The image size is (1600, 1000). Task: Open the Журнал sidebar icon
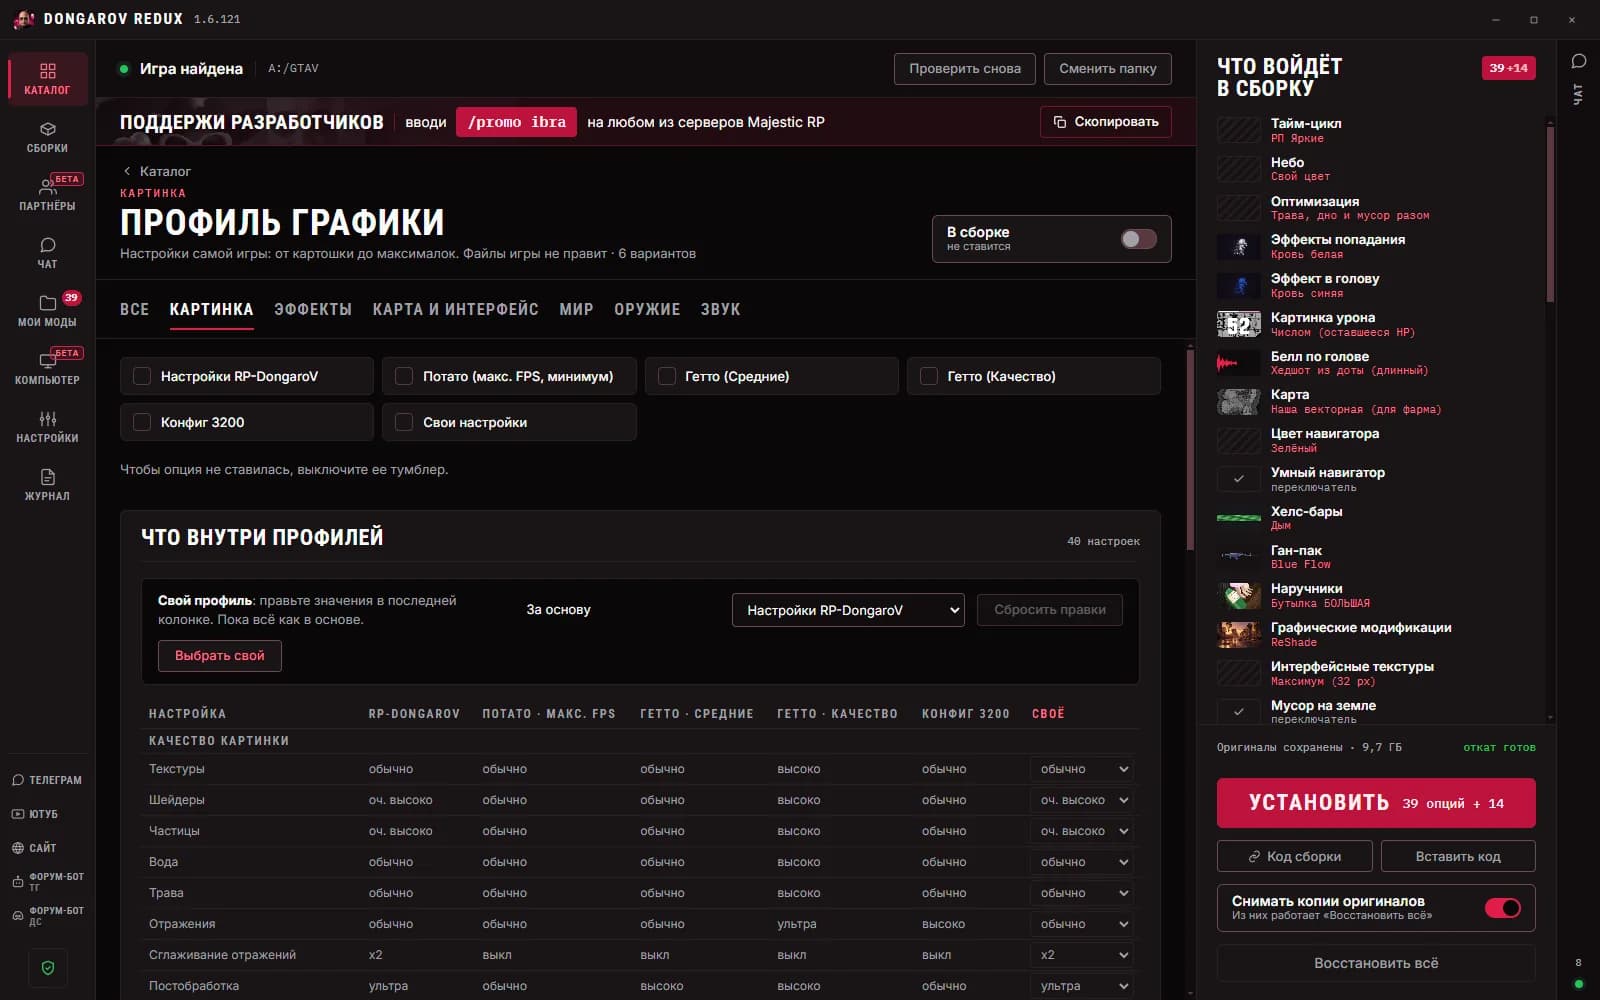coord(47,477)
